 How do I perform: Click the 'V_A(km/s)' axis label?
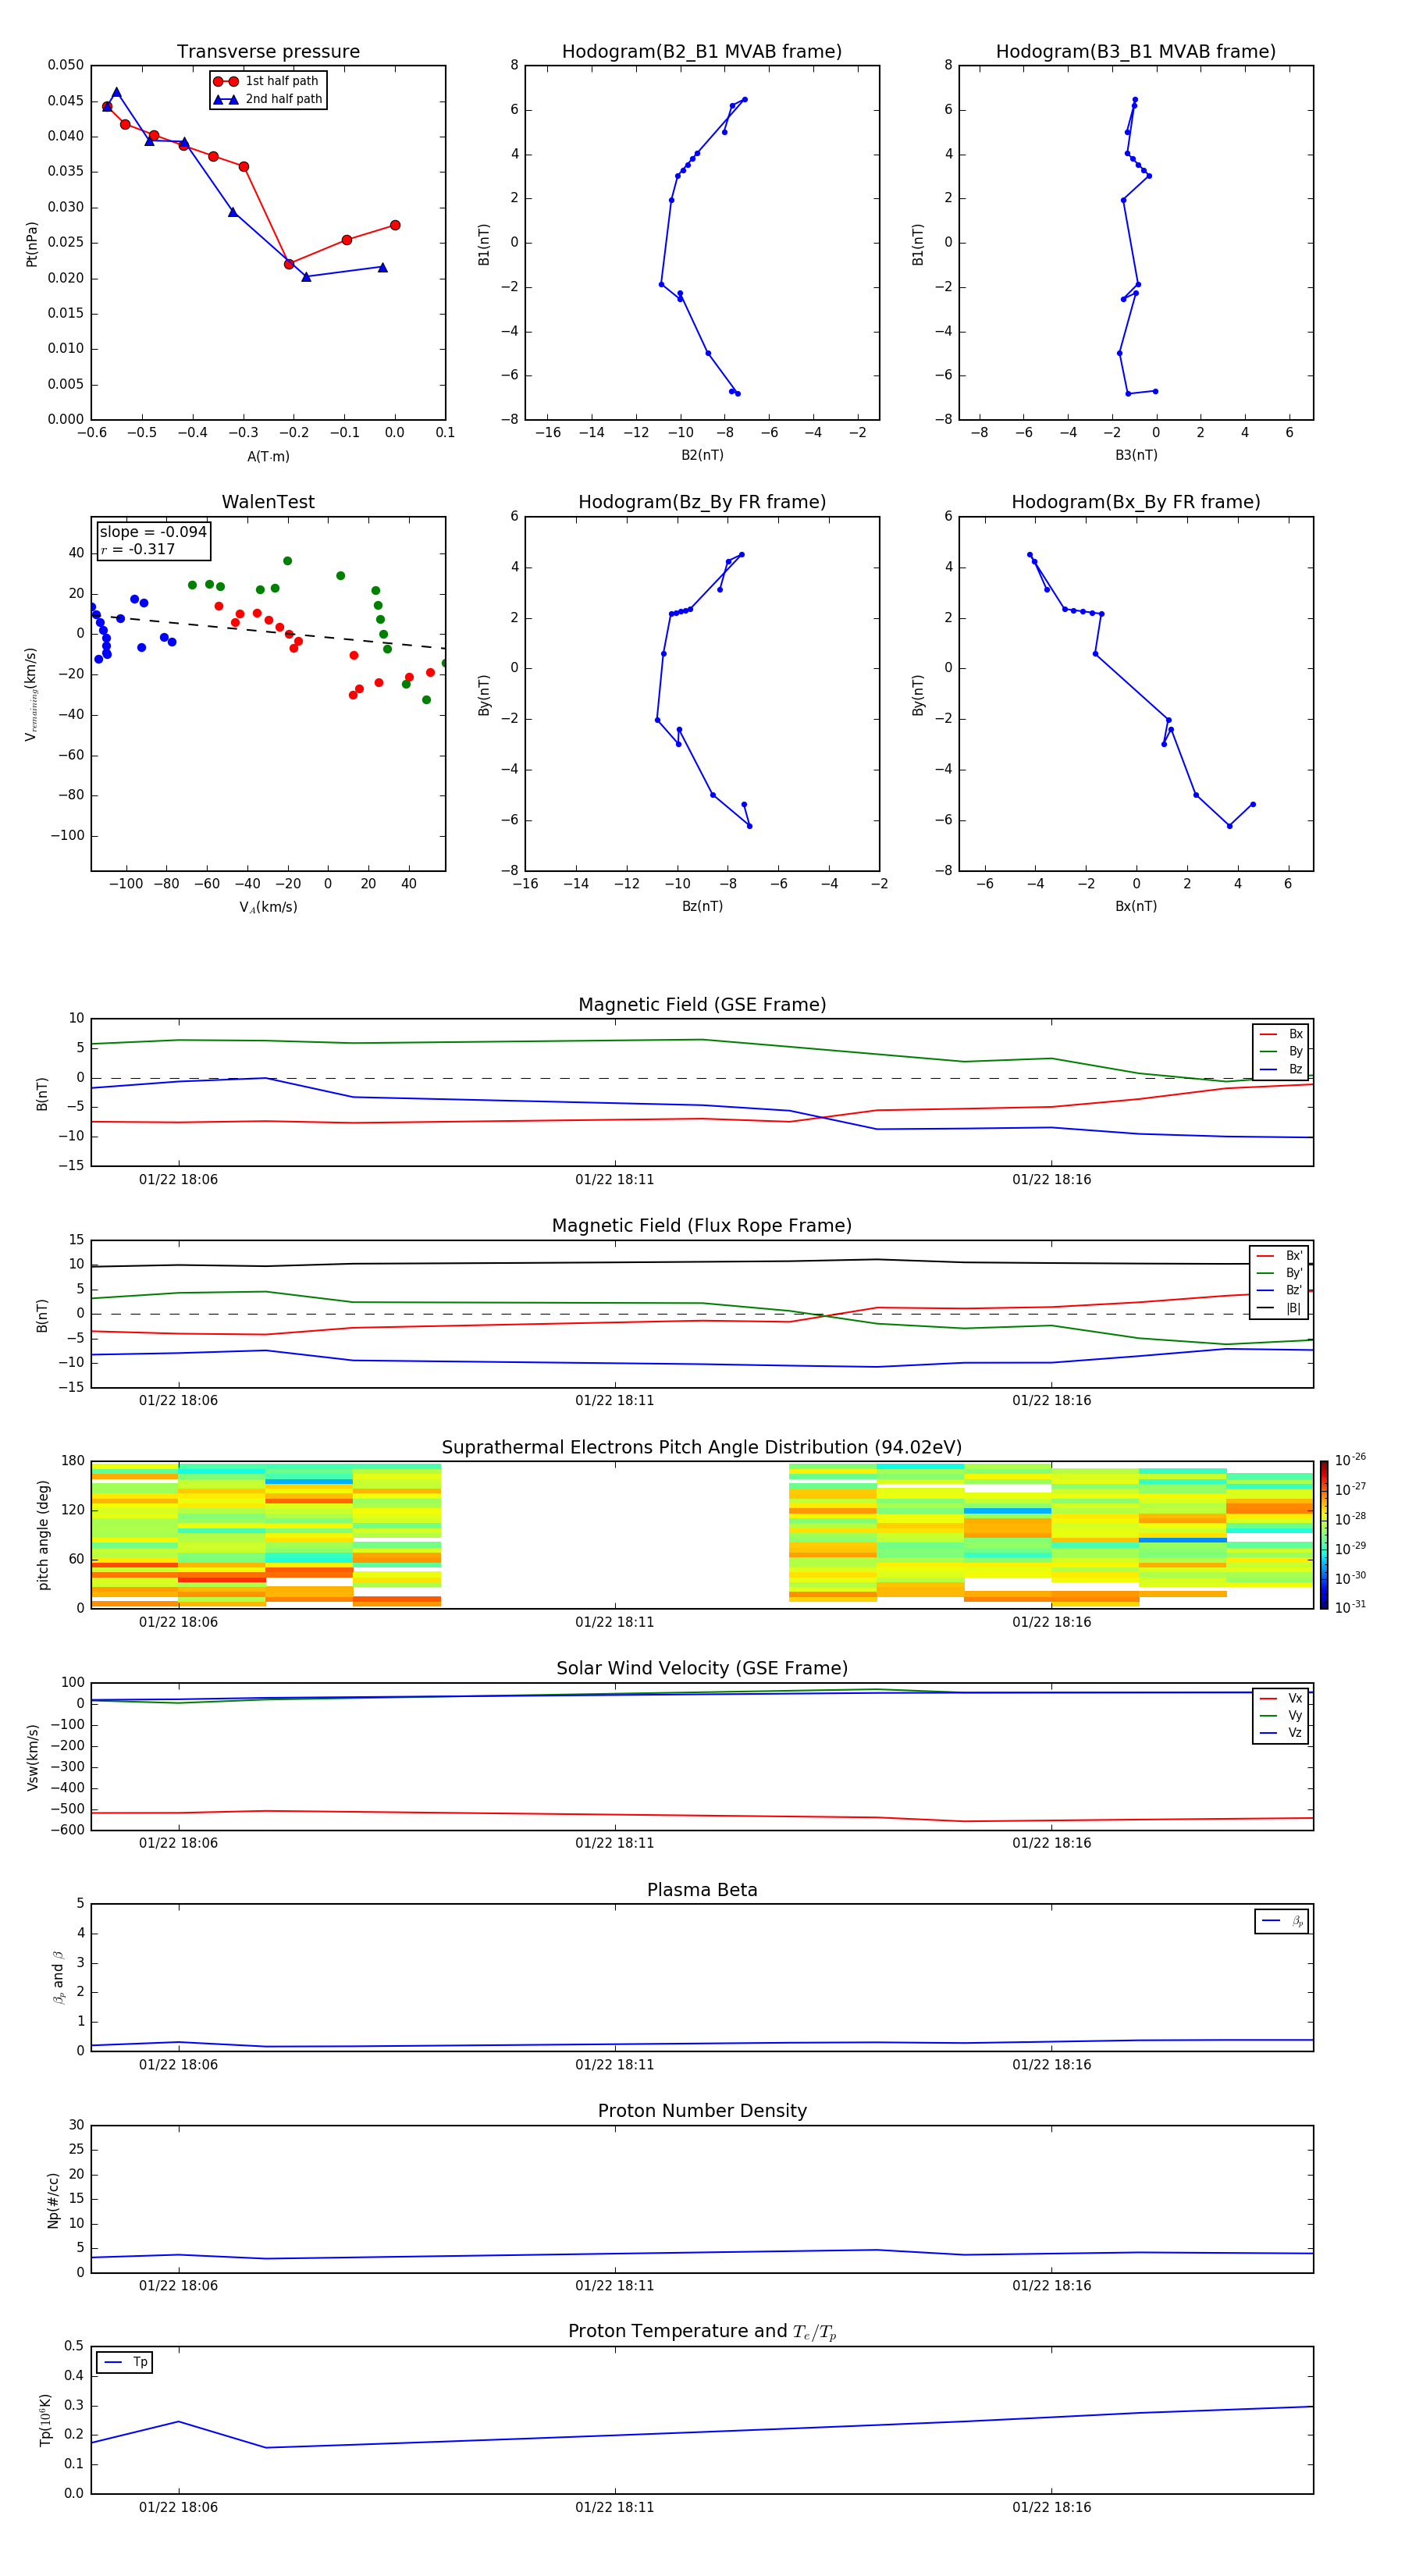pyautogui.click(x=268, y=907)
